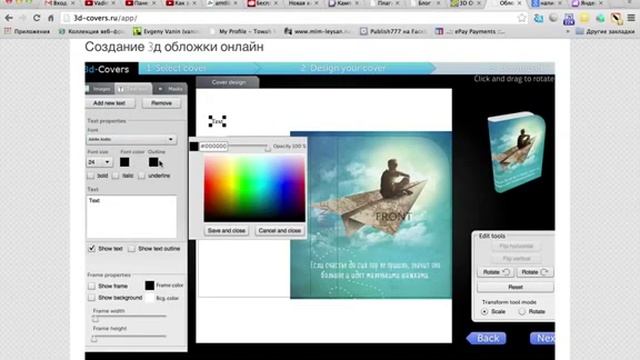Click the Opacity slider handle

(267, 148)
